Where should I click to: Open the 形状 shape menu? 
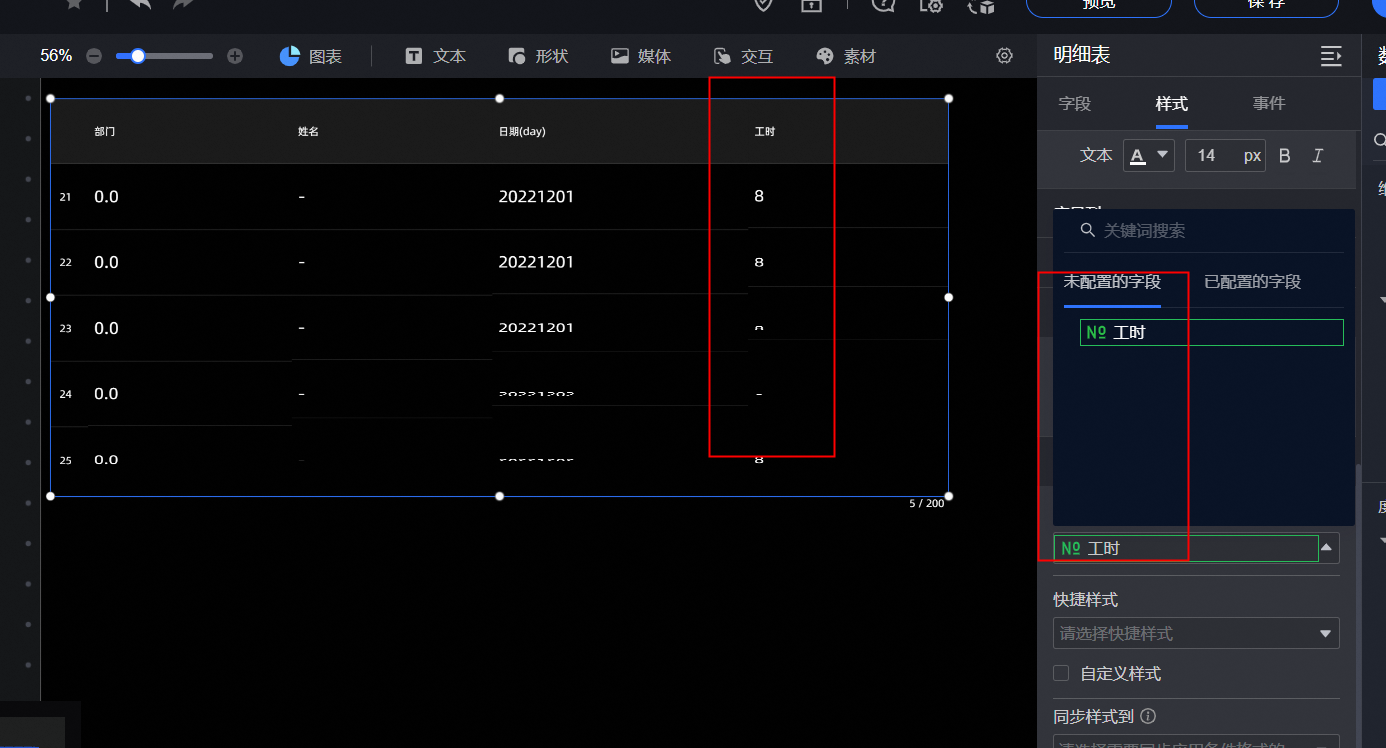click(538, 56)
